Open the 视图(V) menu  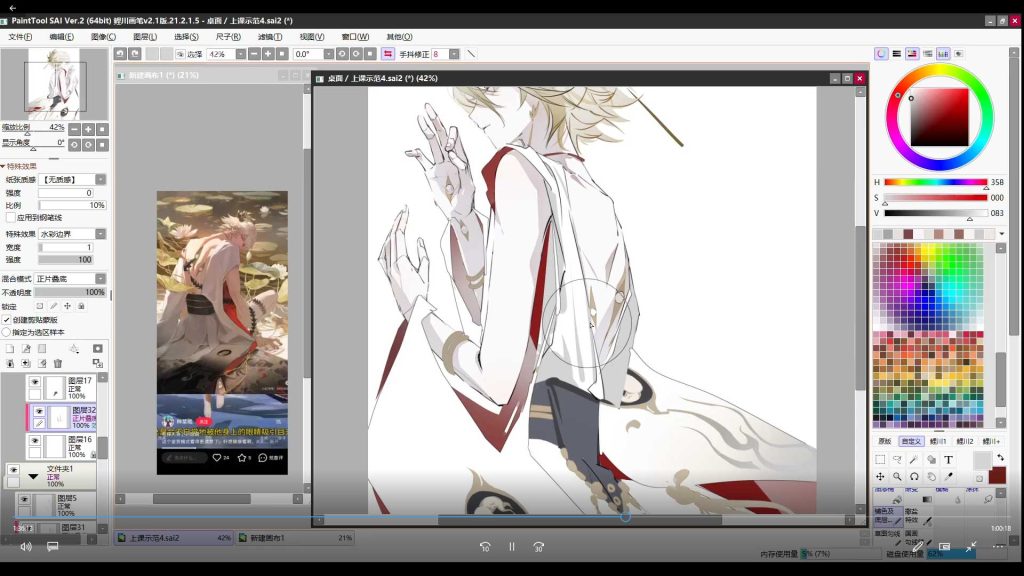tap(312, 37)
